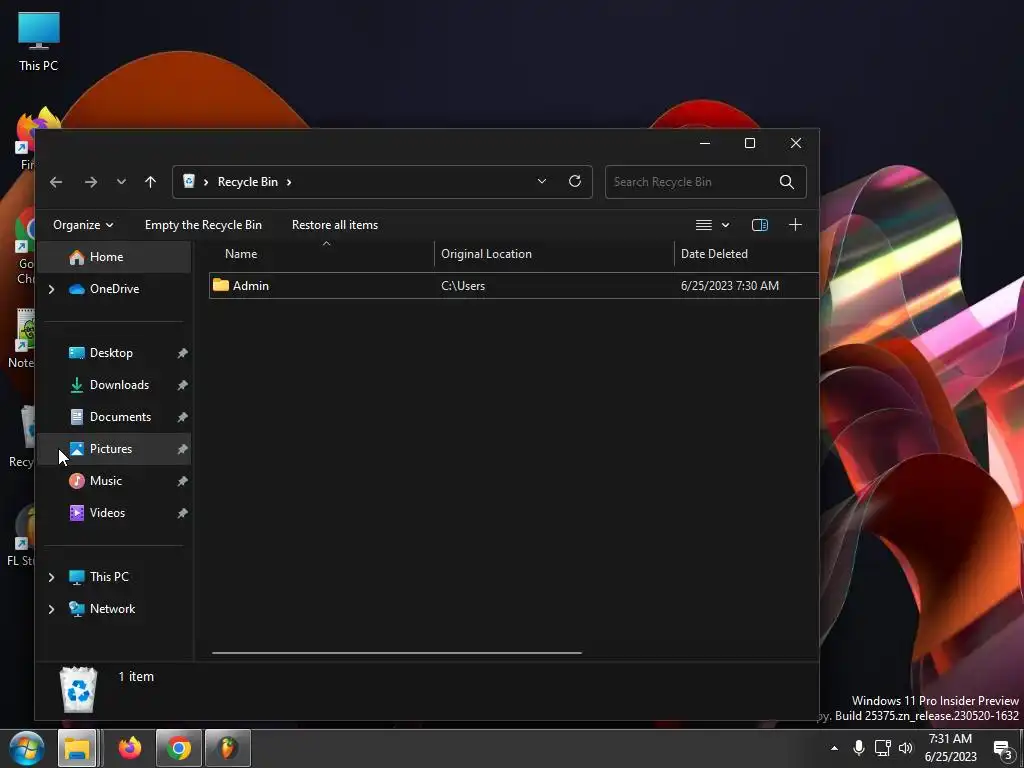Toggle the preview pane
Viewport: 1024px width, 768px height.
tap(760, 225)
